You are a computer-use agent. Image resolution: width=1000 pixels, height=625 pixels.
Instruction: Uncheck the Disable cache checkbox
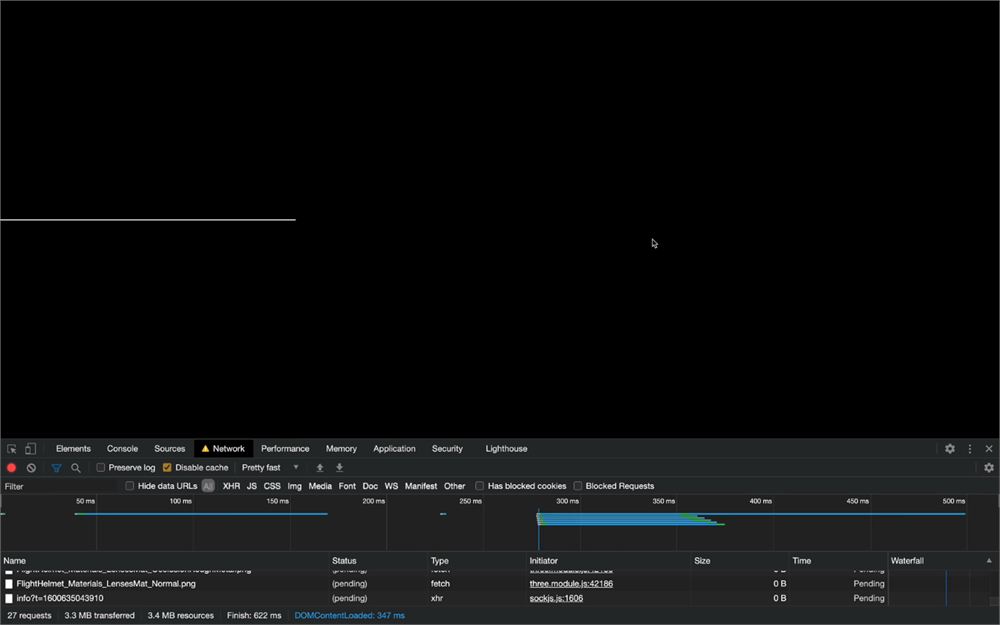[x=167, y=467]
